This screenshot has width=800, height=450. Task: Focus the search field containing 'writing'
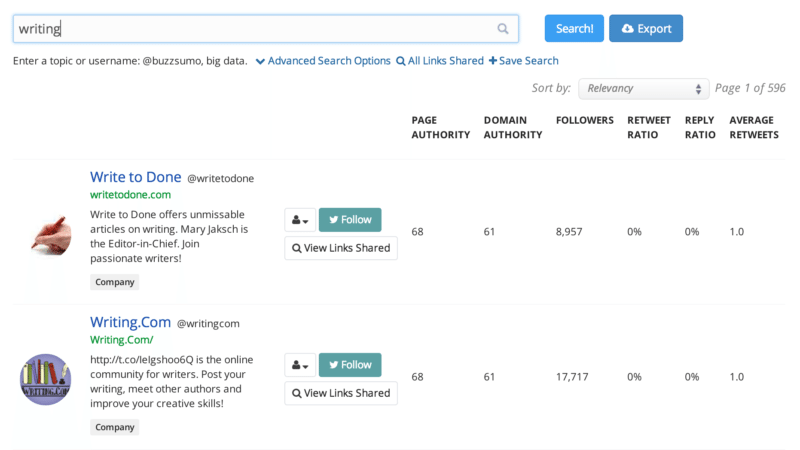pos(266,29)
